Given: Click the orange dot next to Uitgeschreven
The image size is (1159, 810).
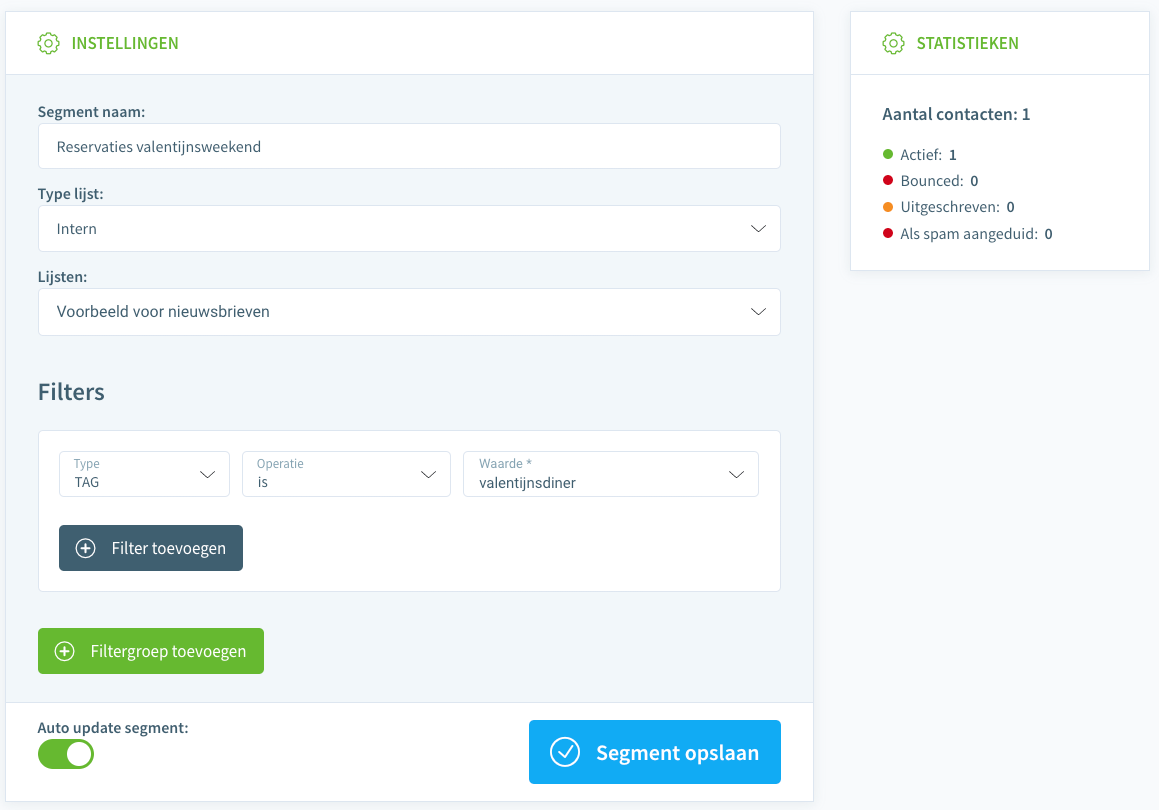Looking at the screenshot, I should pyautogui.click(x=888, y=207).
